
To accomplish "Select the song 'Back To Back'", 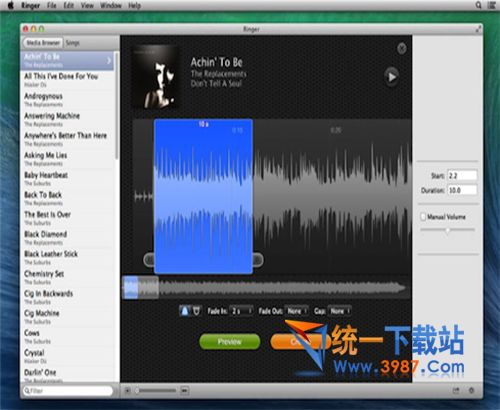I will click(x=67, y=198).
